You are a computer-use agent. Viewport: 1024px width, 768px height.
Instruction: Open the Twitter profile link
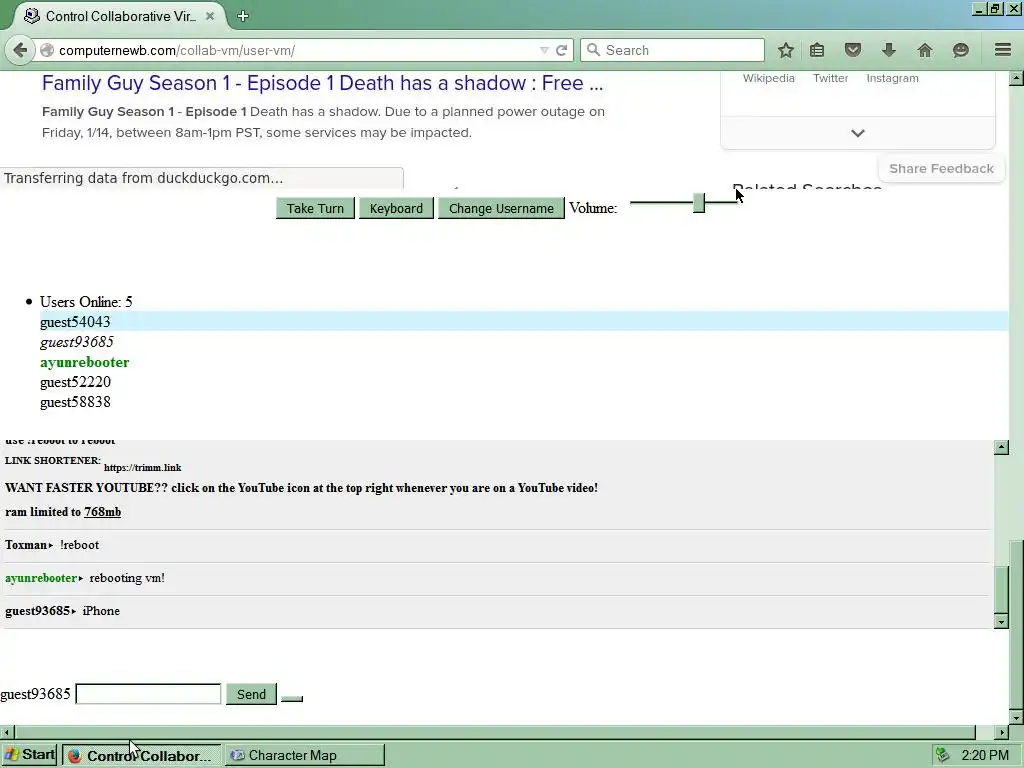(831, 78)
